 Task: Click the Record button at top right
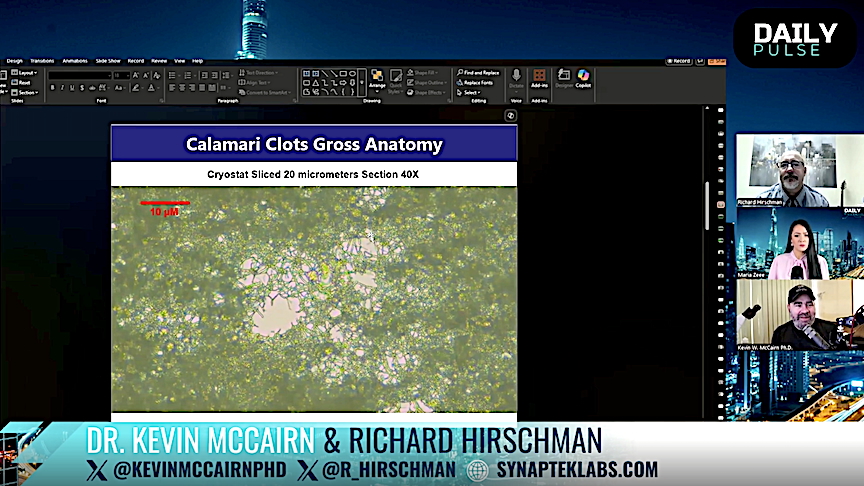[680, 61]
